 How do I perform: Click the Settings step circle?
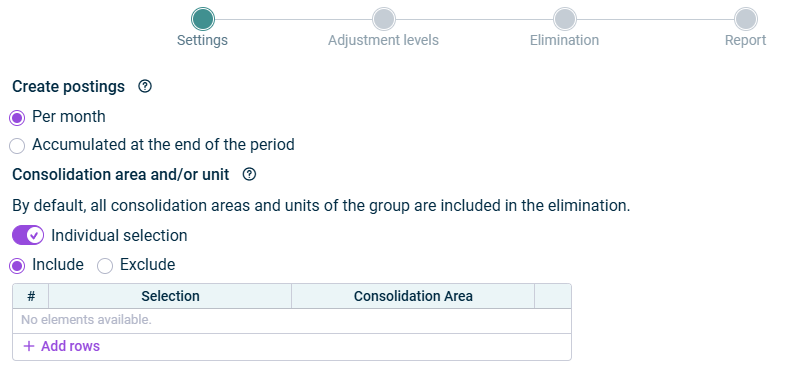coord(203,20)
